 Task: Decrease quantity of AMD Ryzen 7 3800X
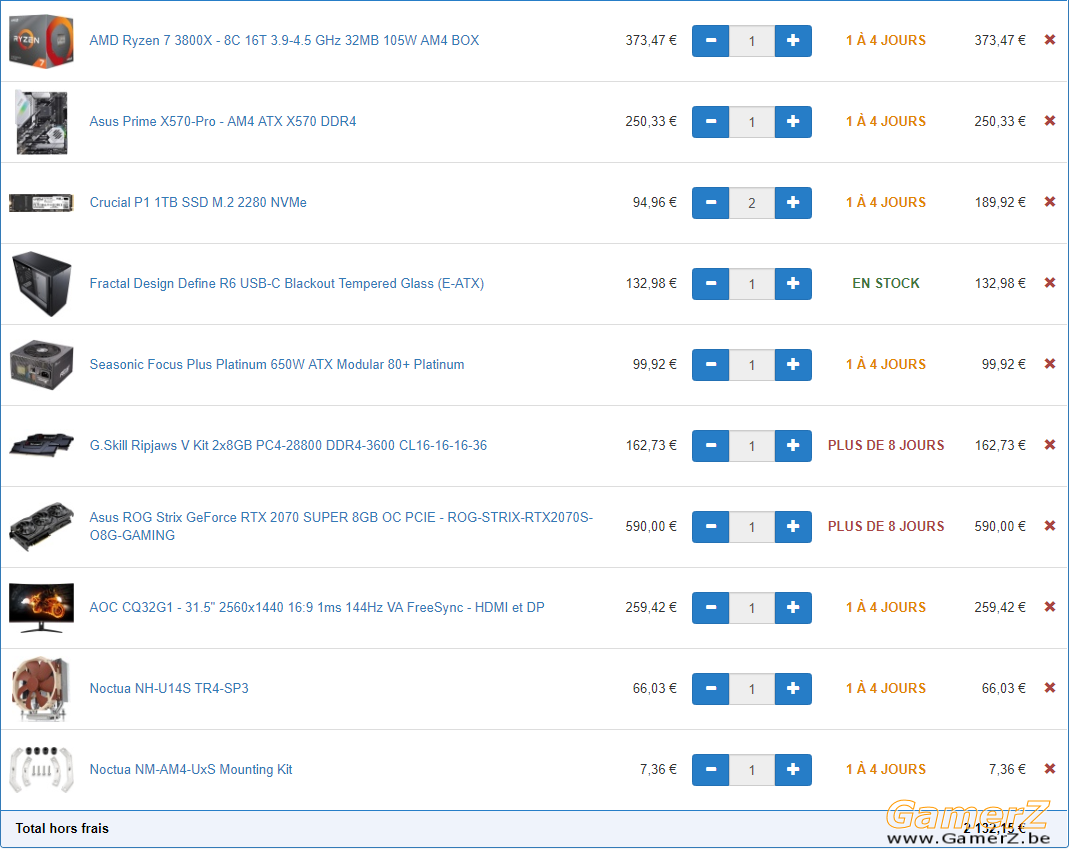(710, 41)
